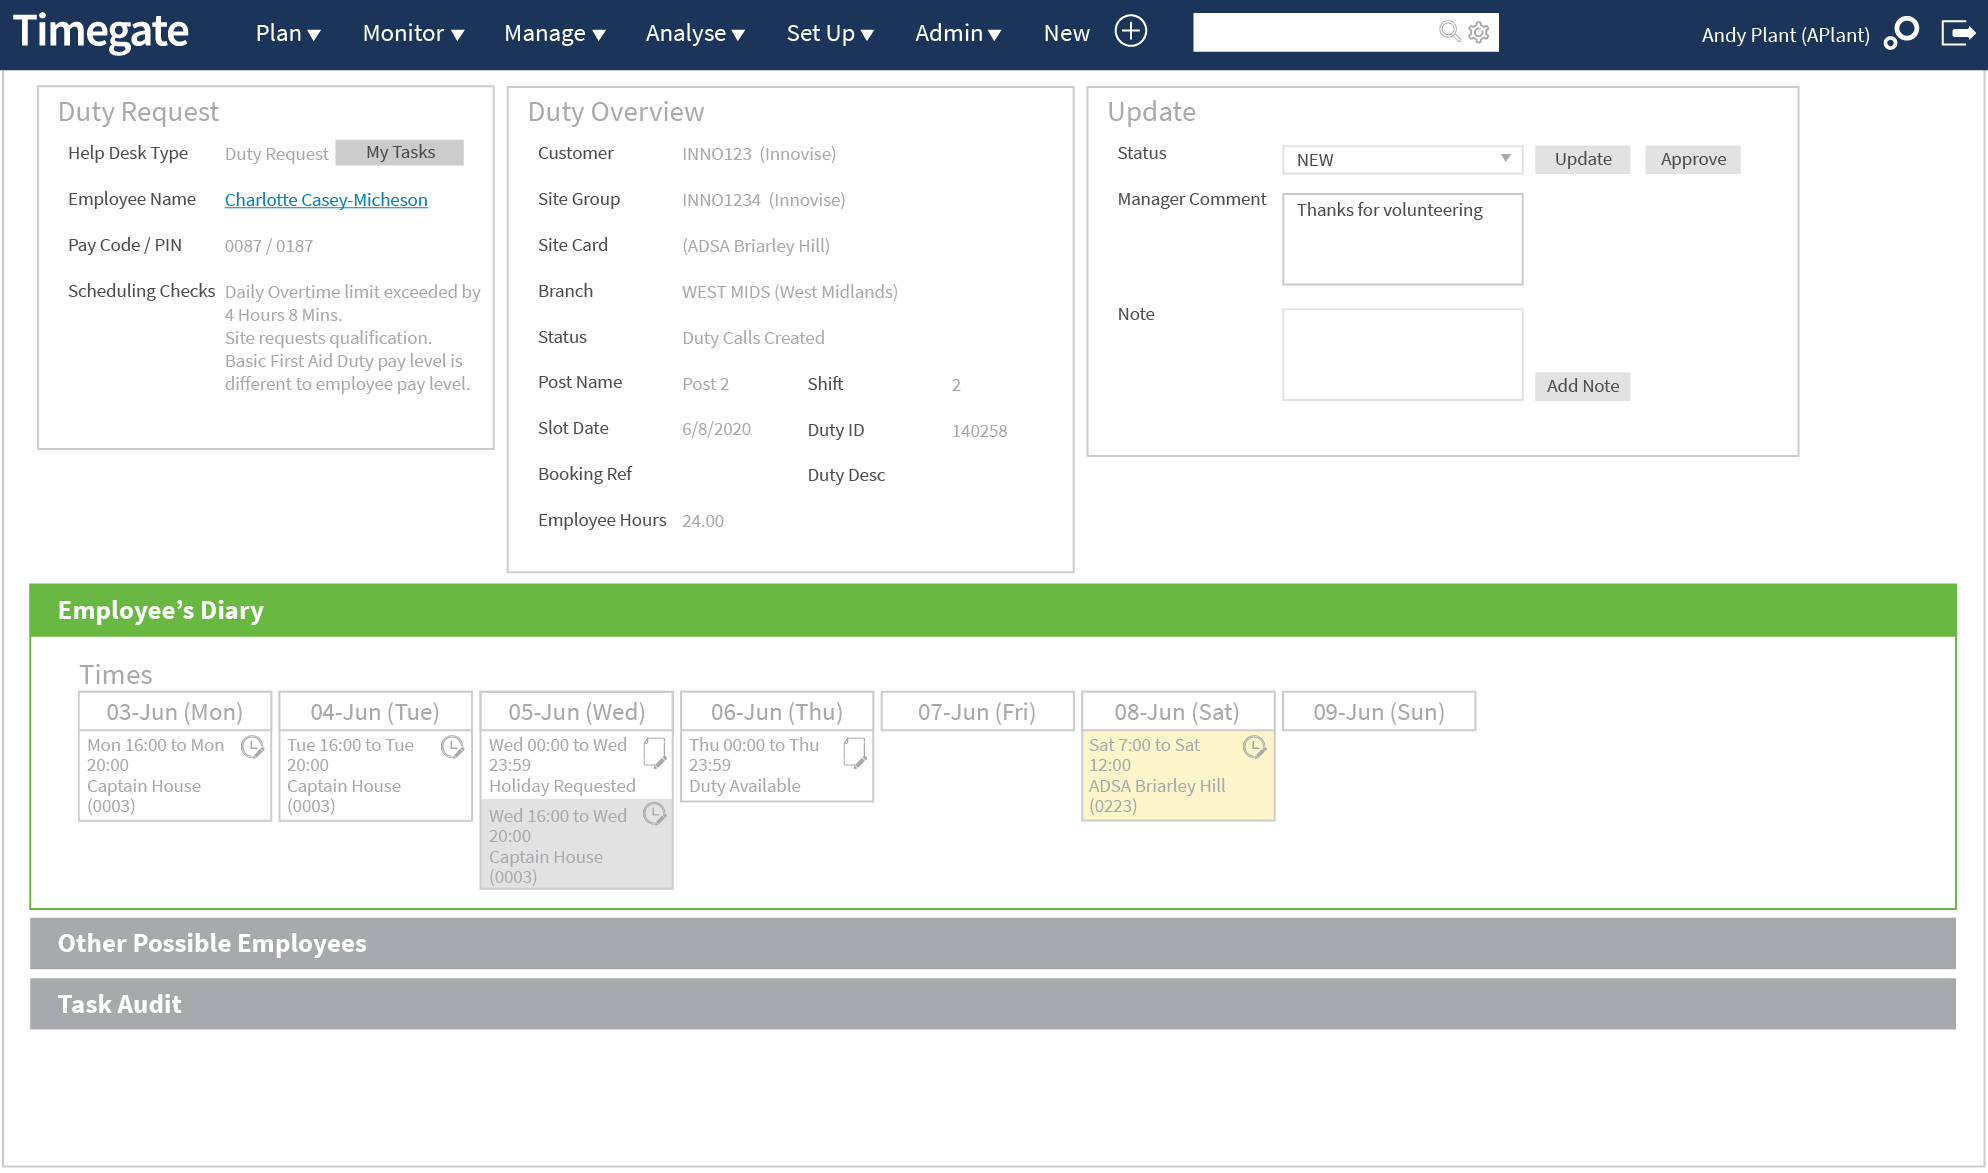Click inside the Note text area

(1402, 354)
